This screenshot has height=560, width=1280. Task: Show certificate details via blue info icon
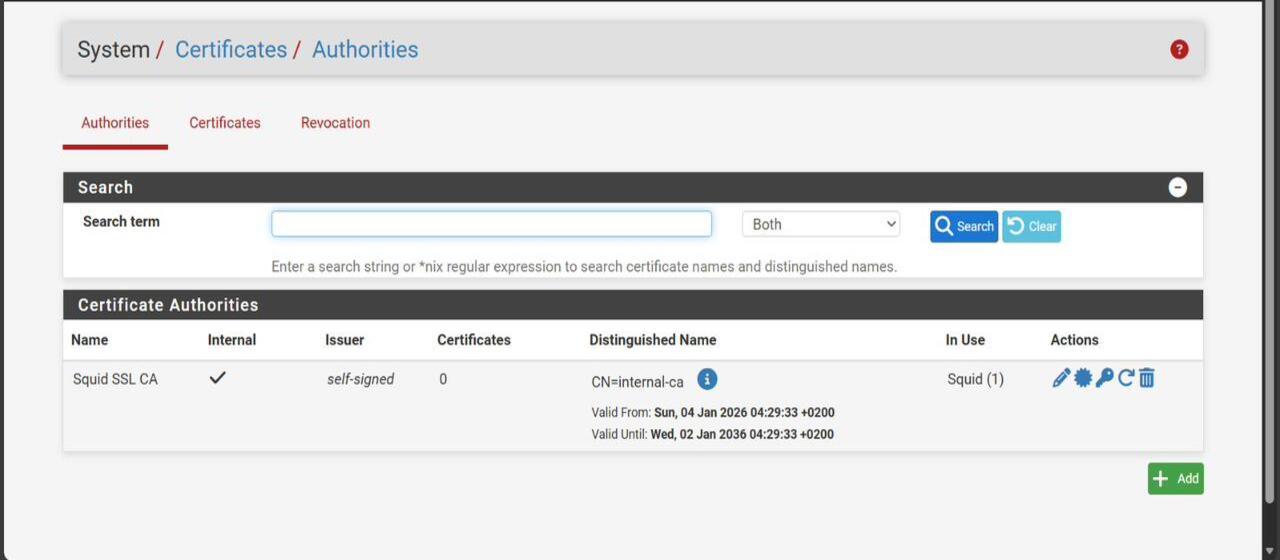click(x=707, y=379)
